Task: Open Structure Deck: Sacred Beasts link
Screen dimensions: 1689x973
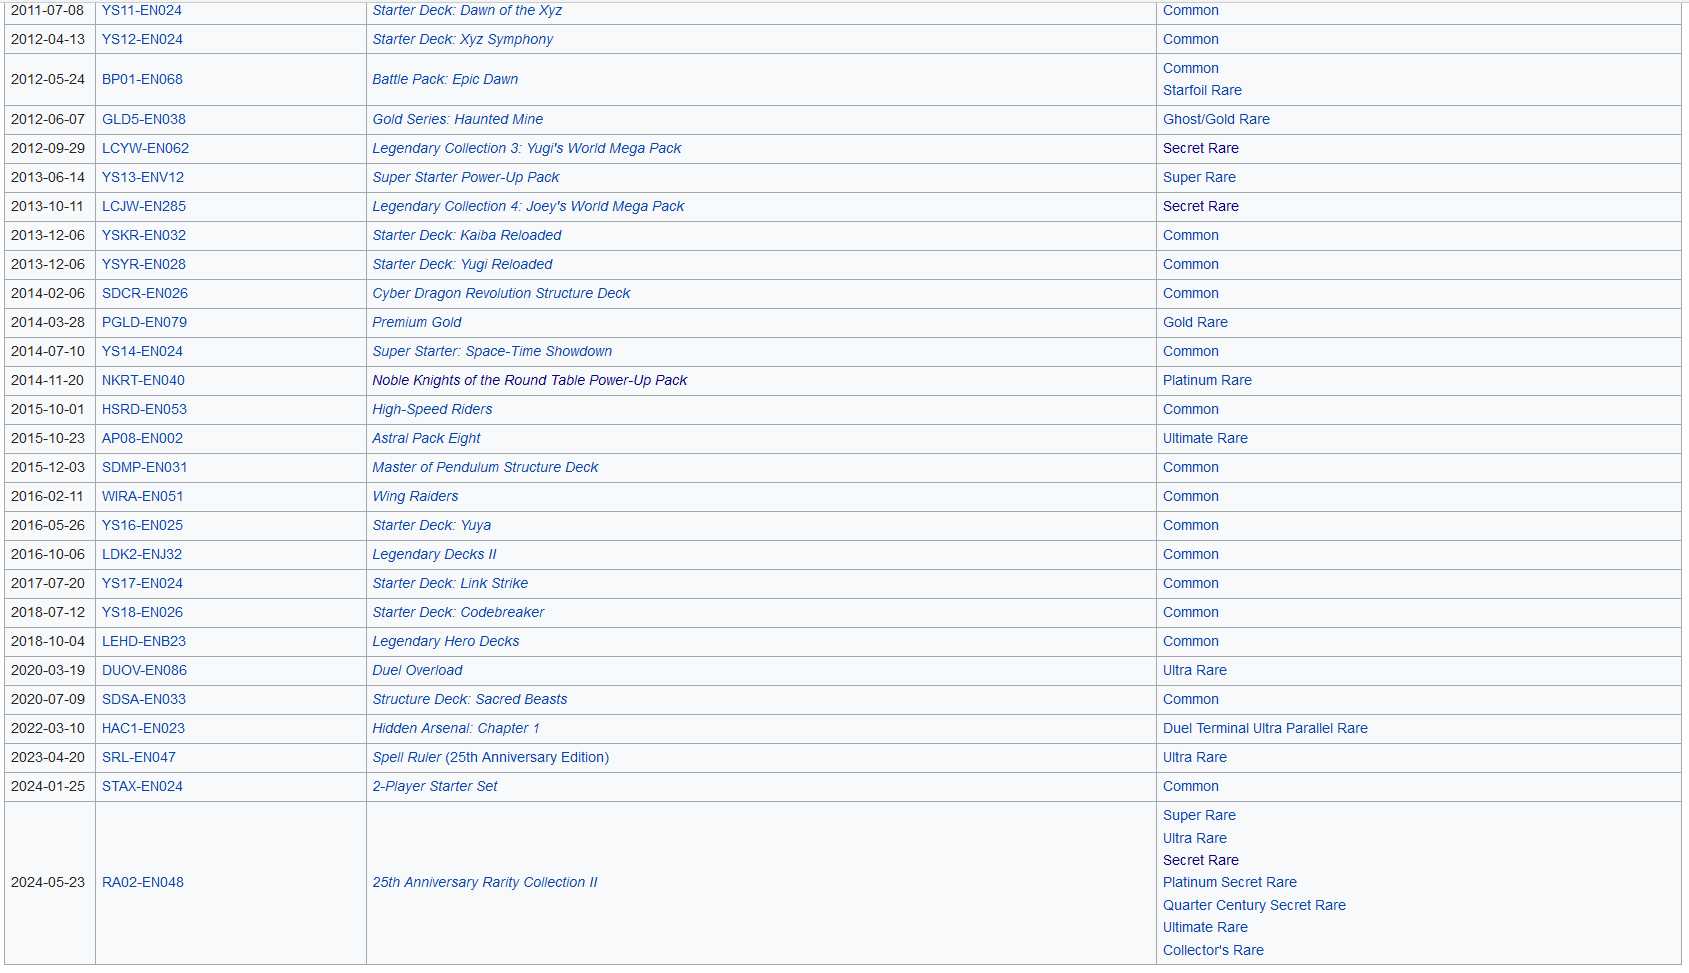Action: (469, 699)
